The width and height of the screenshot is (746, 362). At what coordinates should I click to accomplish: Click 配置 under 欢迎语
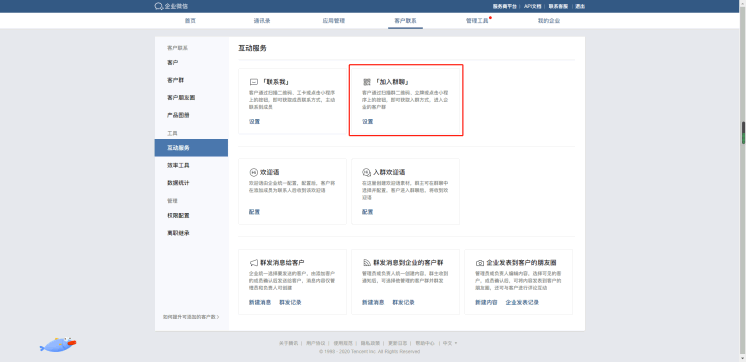click(255, 212)
